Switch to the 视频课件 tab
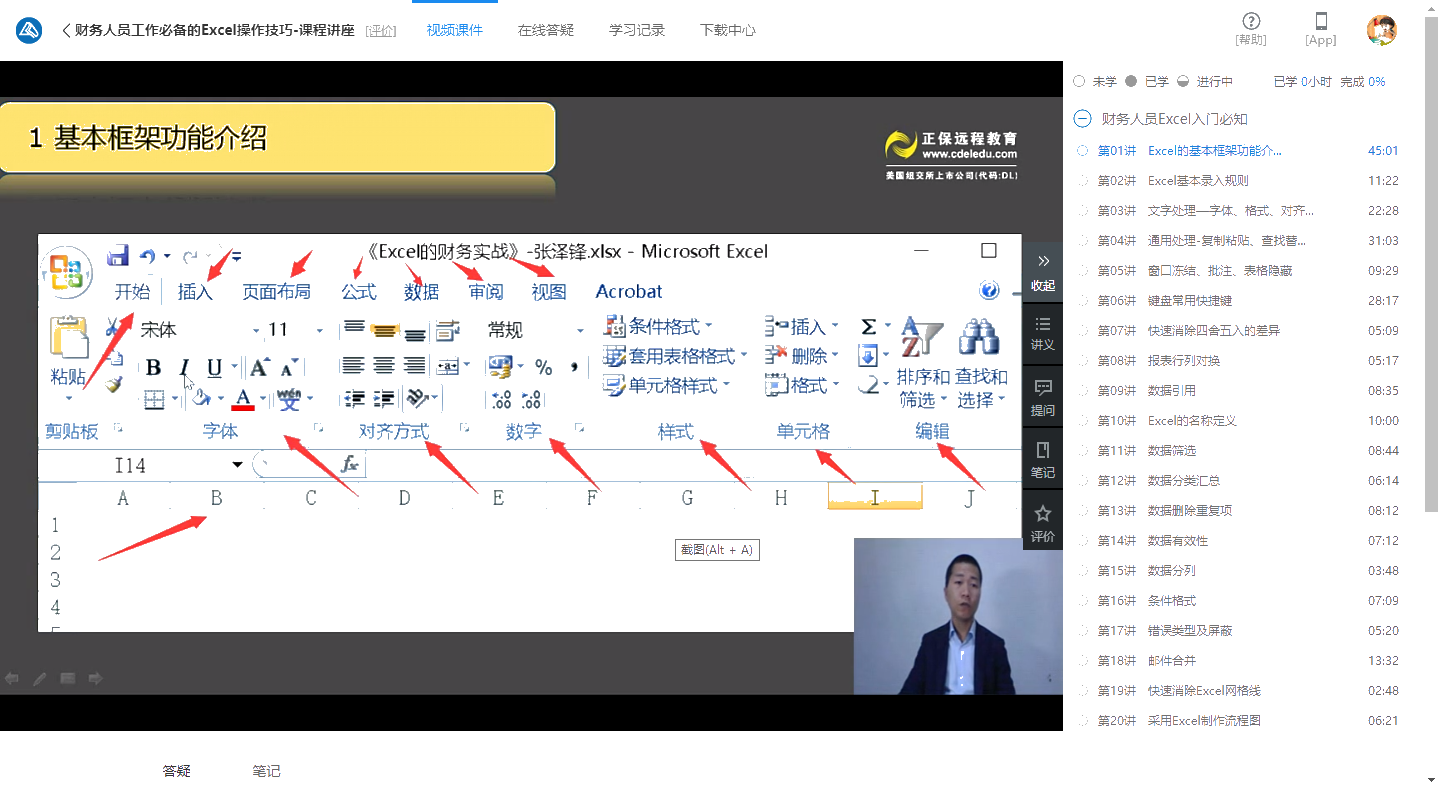The height and width of the screenshot is (789, 1440). 454,29
